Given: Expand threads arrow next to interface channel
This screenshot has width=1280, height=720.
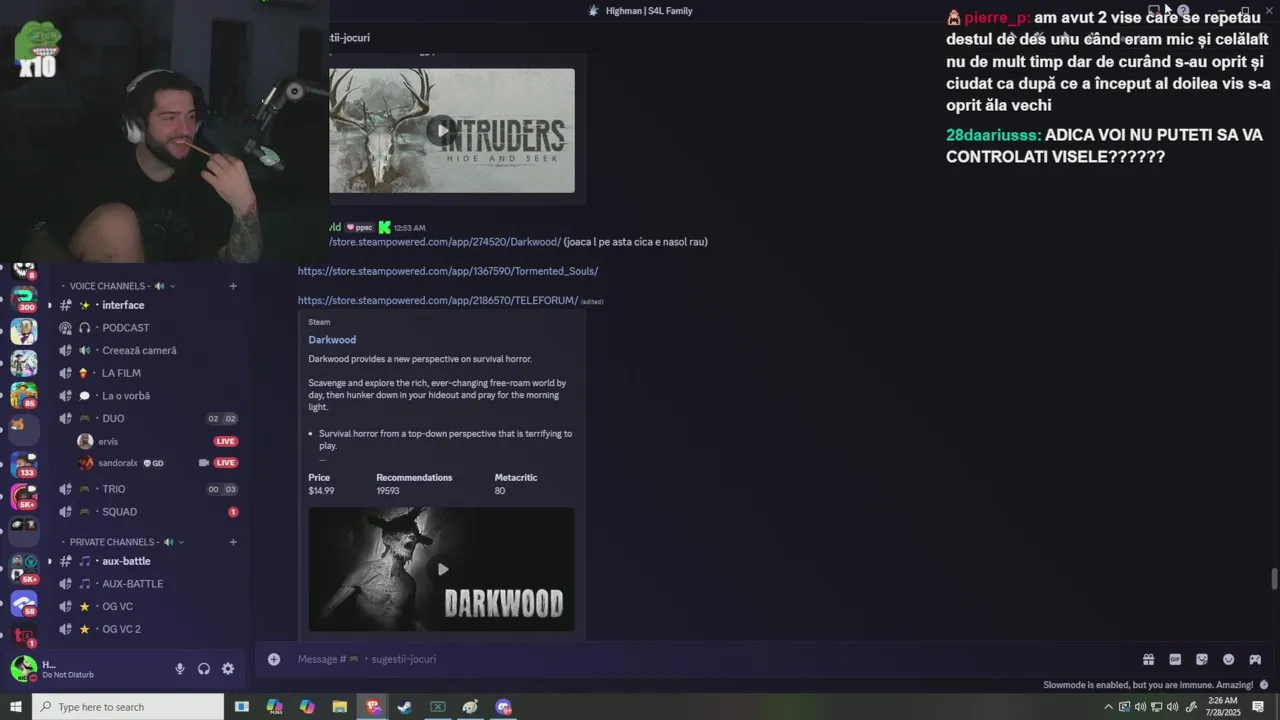Looking at the screenshot, I should [x=49, y=305].
